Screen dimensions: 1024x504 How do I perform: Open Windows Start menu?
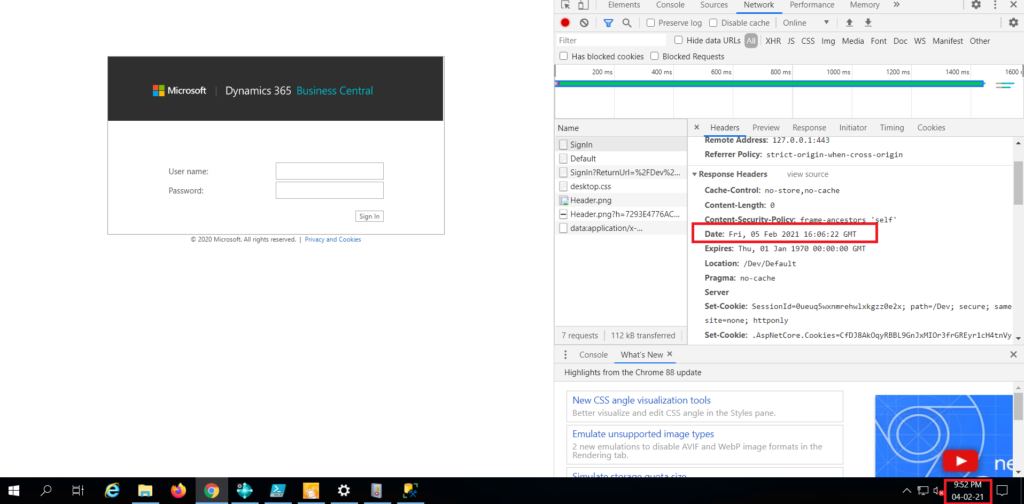pyautogui.click(x=14, y=490)
